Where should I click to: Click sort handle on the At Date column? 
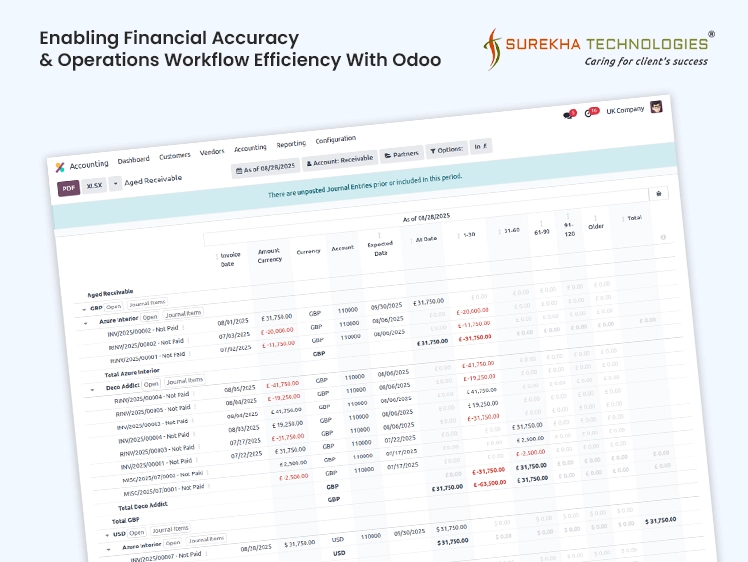pyautogui.click(x=411, y=240)
